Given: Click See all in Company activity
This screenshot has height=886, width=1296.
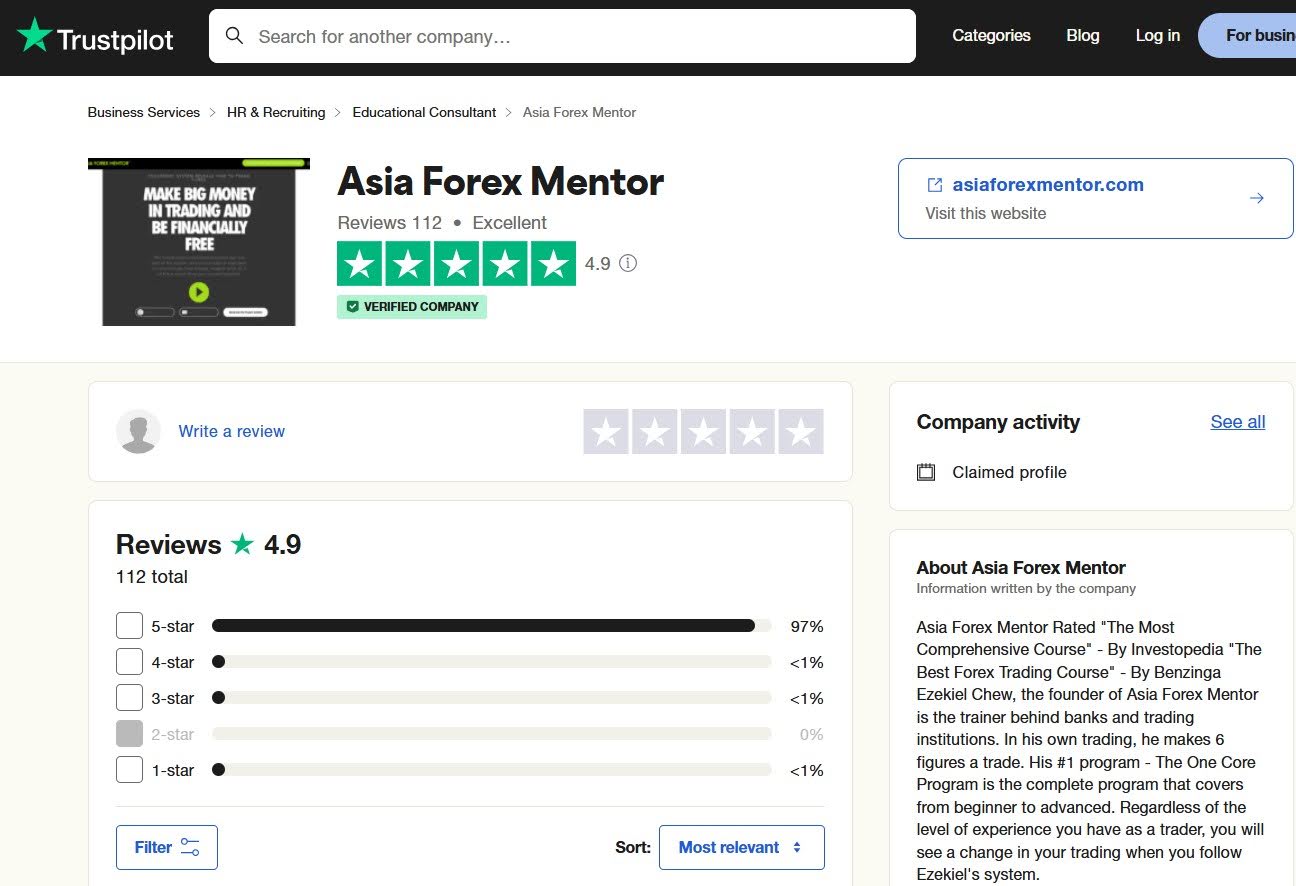Looking at the screenshot, I should click(x=1238, y=422).
